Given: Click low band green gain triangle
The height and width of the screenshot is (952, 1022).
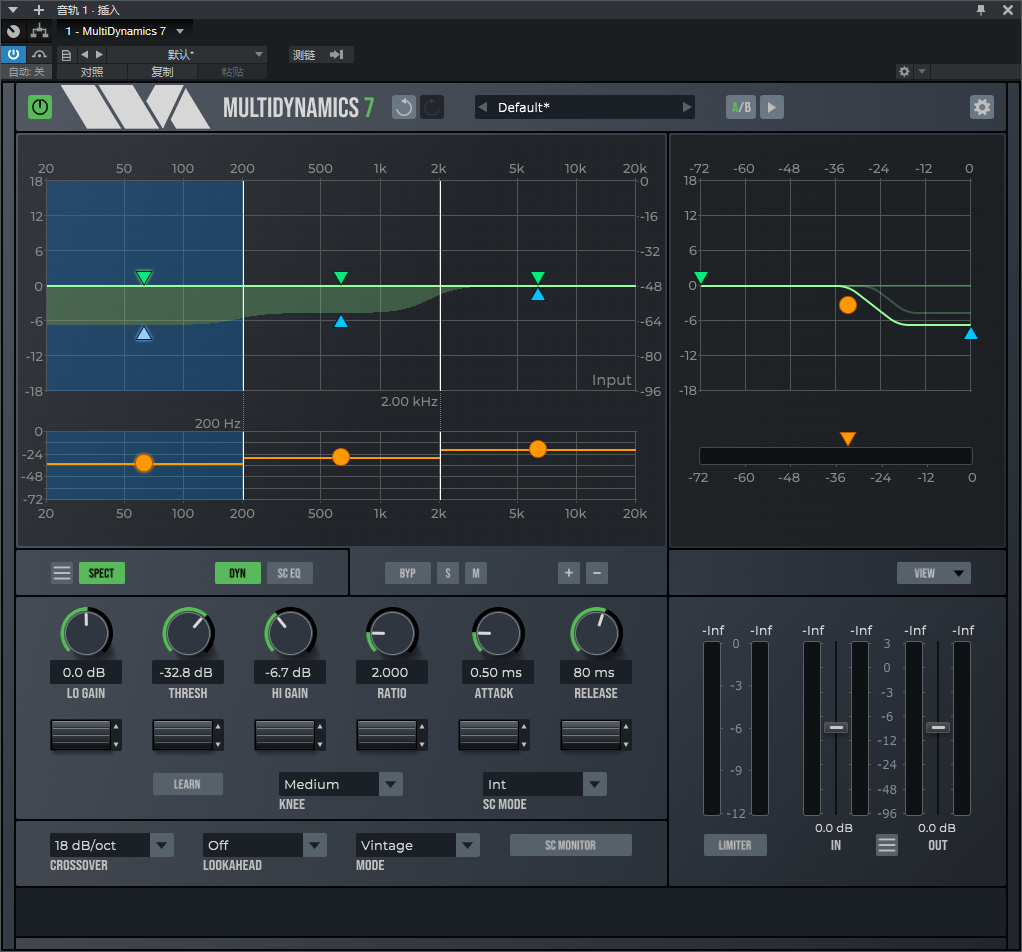Looking at the screenshot, I should pos(144,278).
